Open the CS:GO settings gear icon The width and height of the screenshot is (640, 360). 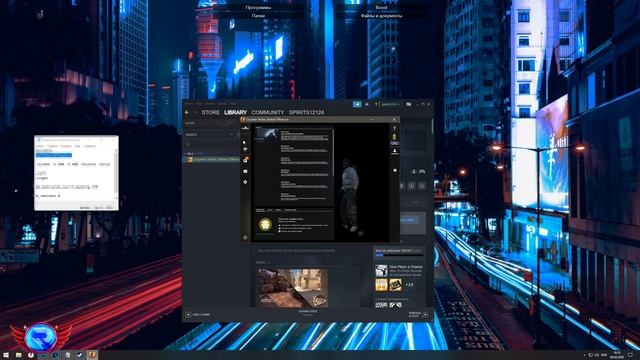click(x=245, y=182)
